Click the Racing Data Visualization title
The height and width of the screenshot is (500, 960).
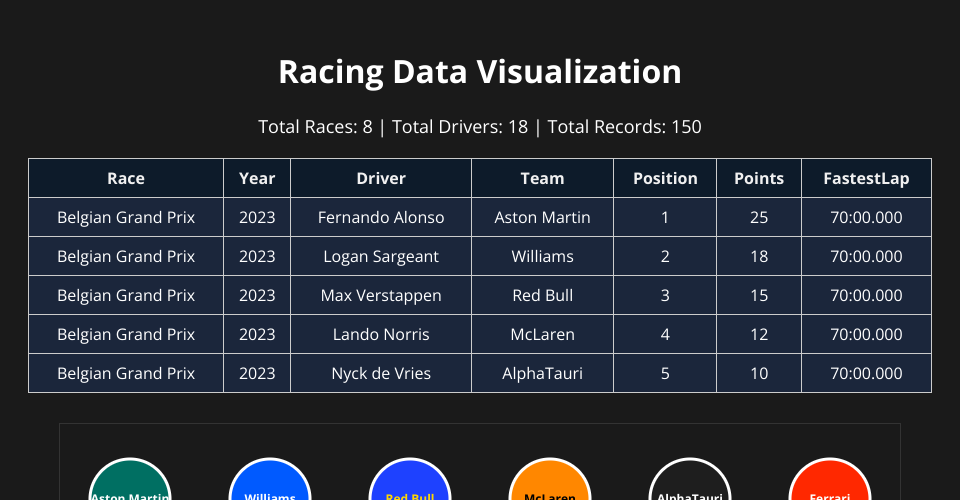(480, 72)
